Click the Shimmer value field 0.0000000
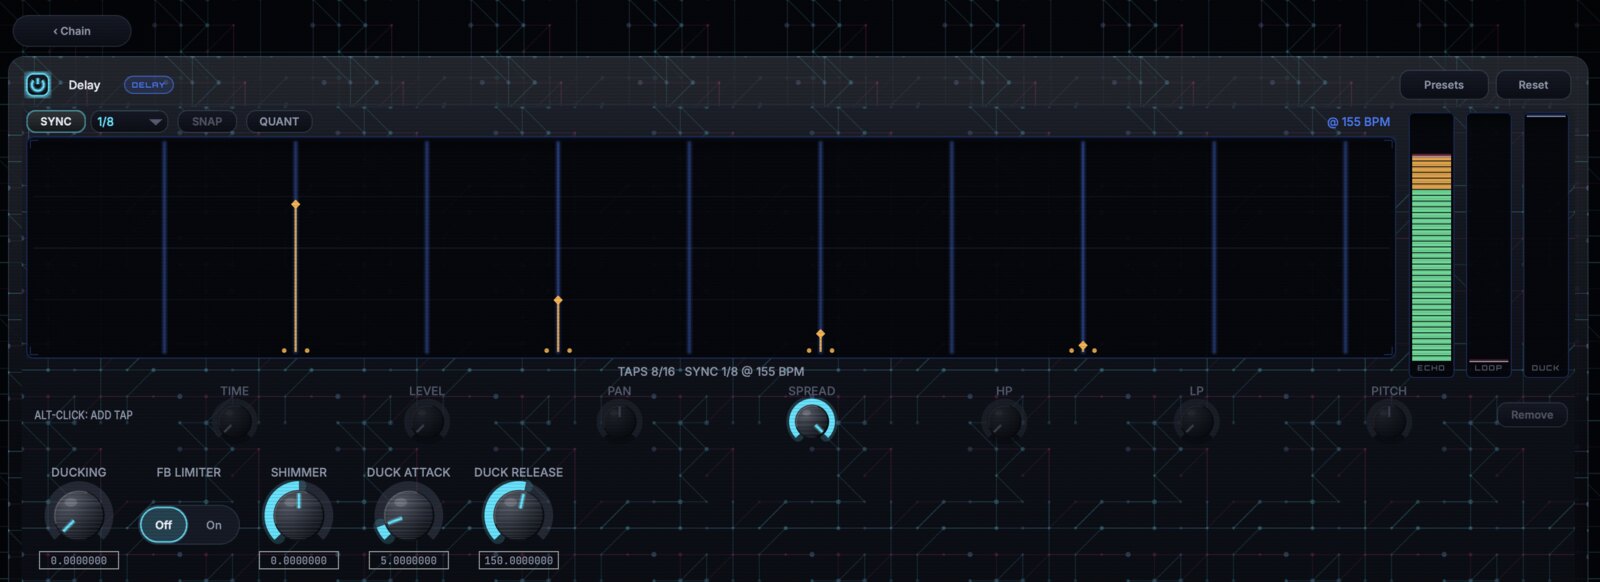This screenshot has width=1600, height=582. [x=298, y=561]
